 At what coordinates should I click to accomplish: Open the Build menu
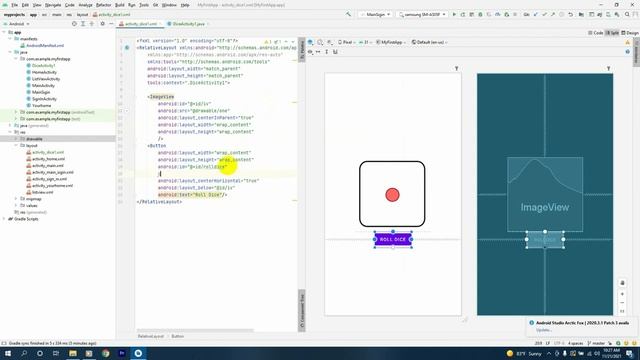point(120,5)
